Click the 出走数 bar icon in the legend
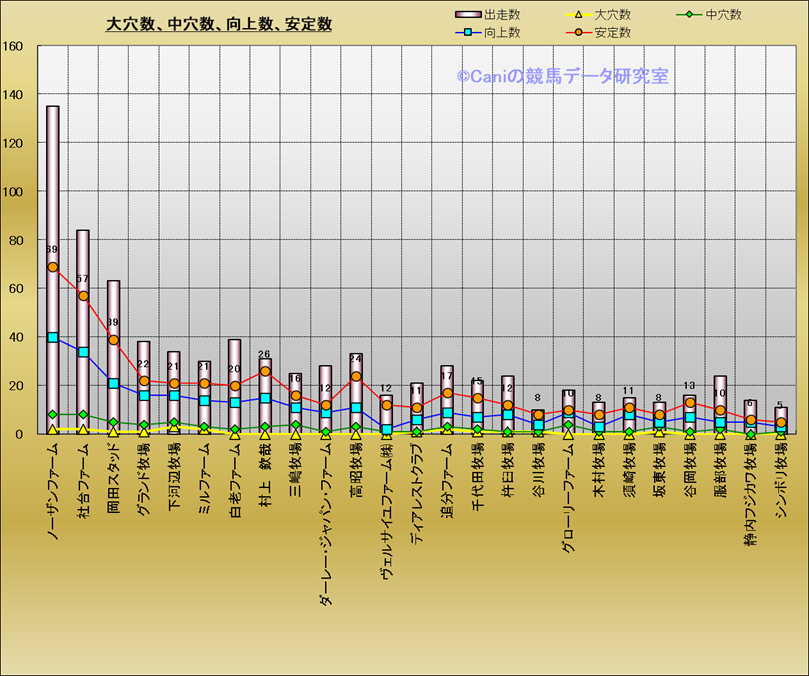The width and height of the screenshot is (809, 676). [468, 15]
